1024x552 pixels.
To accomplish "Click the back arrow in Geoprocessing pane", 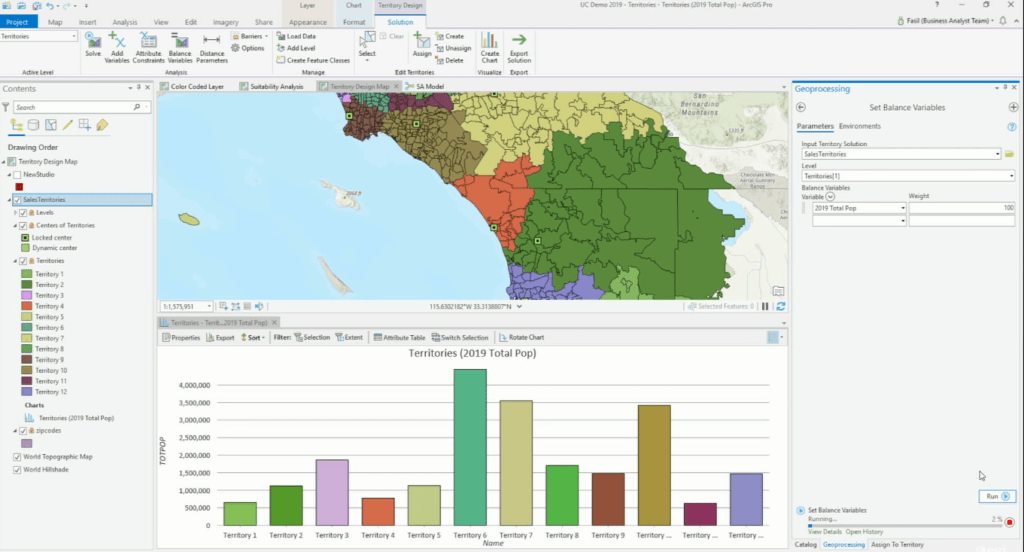I will (801, 107).
